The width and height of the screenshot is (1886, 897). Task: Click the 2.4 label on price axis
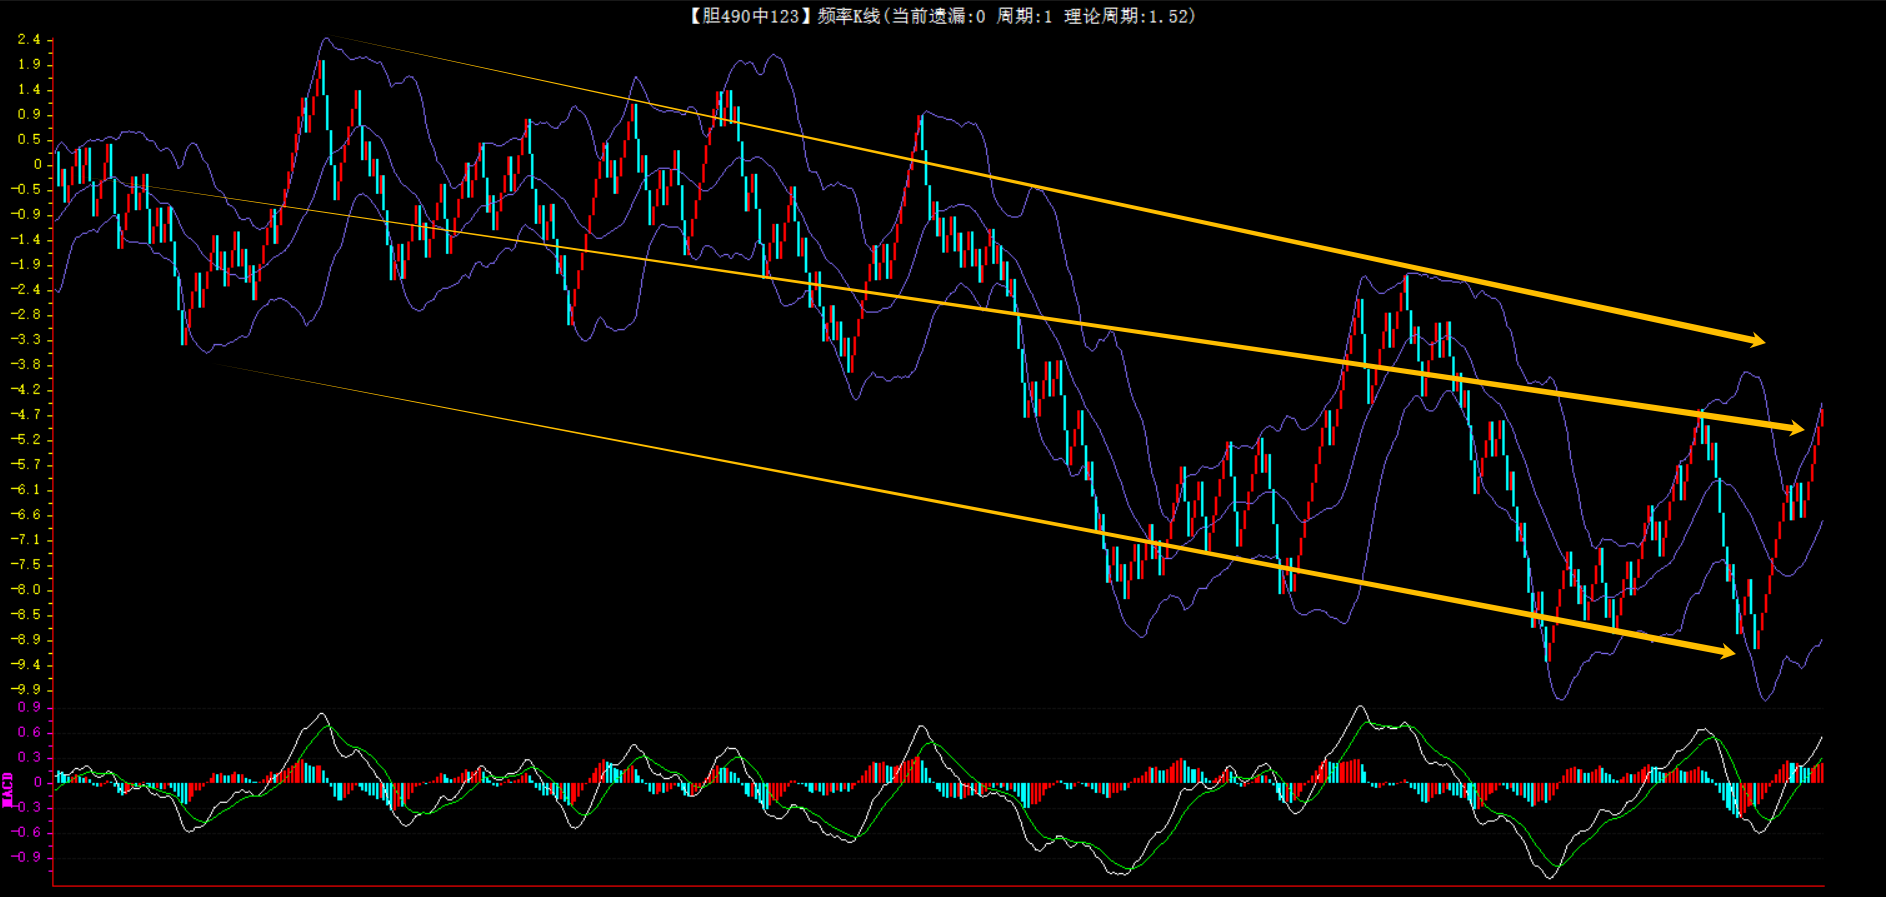tap(29, 40)
